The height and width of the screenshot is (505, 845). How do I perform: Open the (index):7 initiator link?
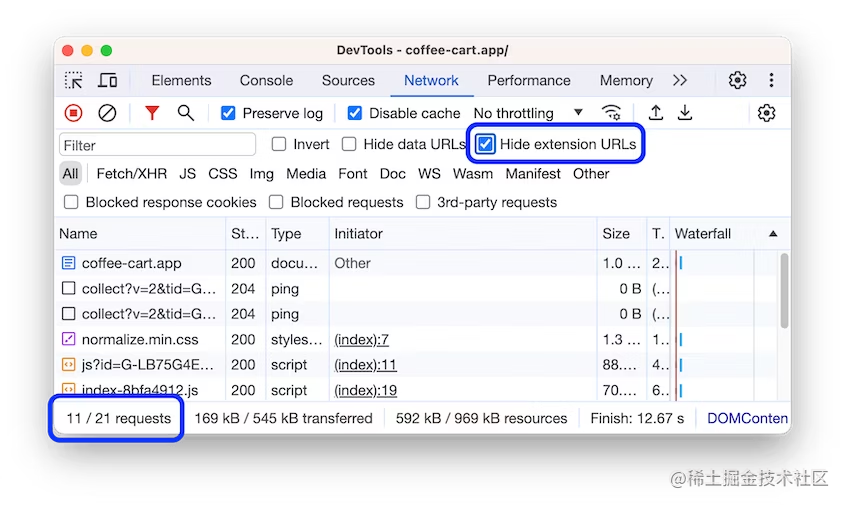361,340
